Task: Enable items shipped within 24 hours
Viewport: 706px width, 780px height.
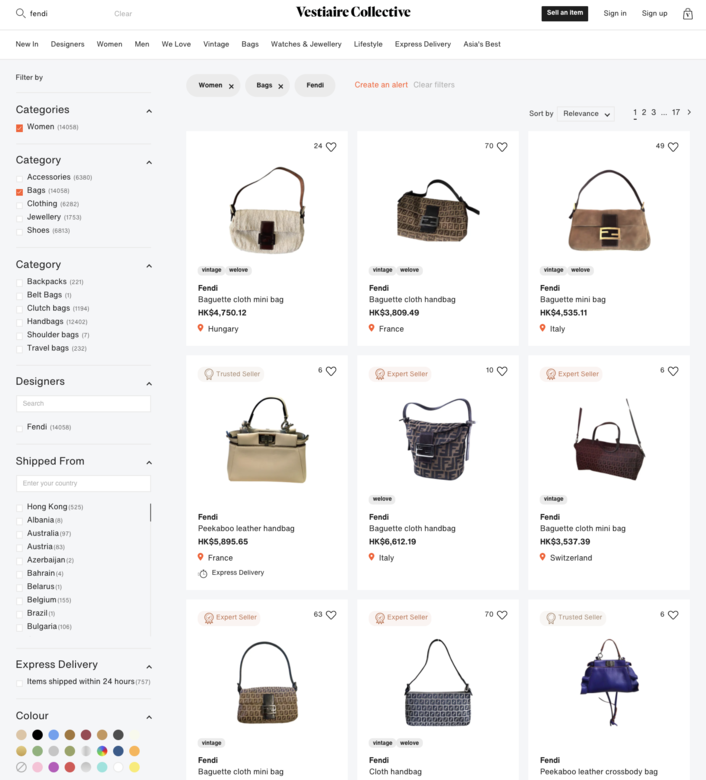Action: [x=19, y=683]
